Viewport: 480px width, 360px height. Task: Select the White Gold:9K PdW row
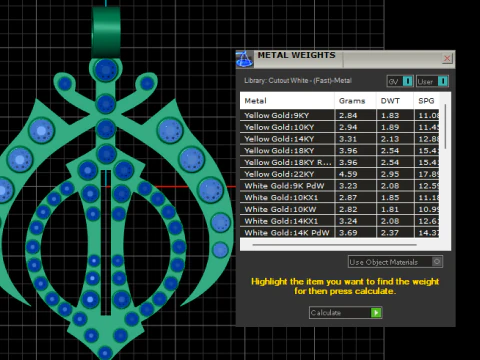click(339, 186)
